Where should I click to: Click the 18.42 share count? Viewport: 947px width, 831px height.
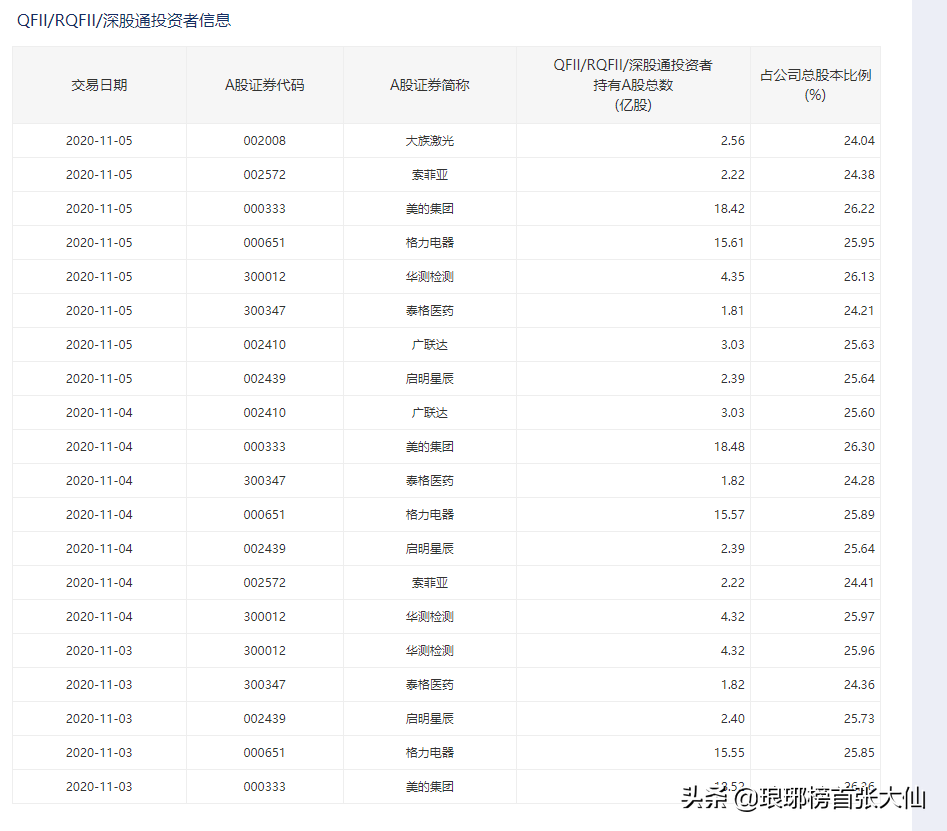[729, 208]
